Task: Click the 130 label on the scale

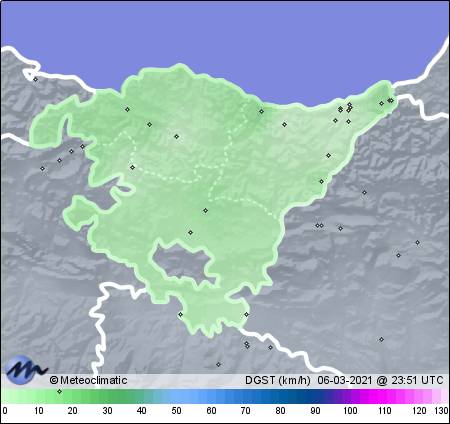Action: [441, 411]
